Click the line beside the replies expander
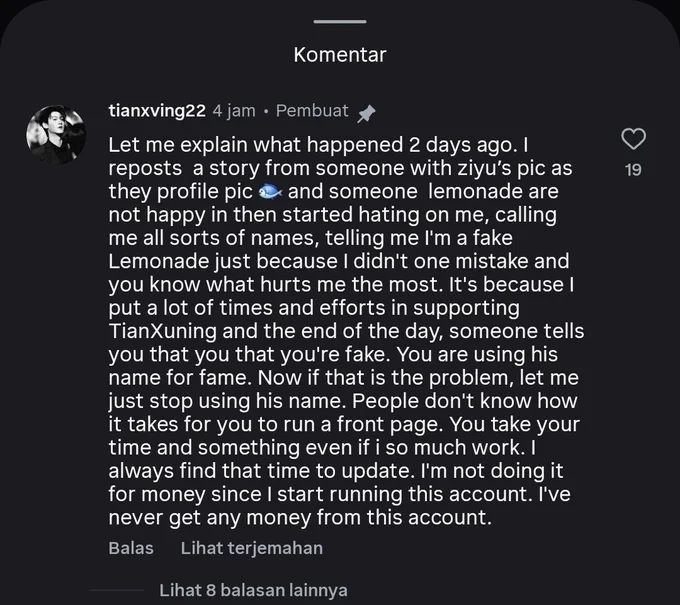680x605 pixels. coord(117,590)
